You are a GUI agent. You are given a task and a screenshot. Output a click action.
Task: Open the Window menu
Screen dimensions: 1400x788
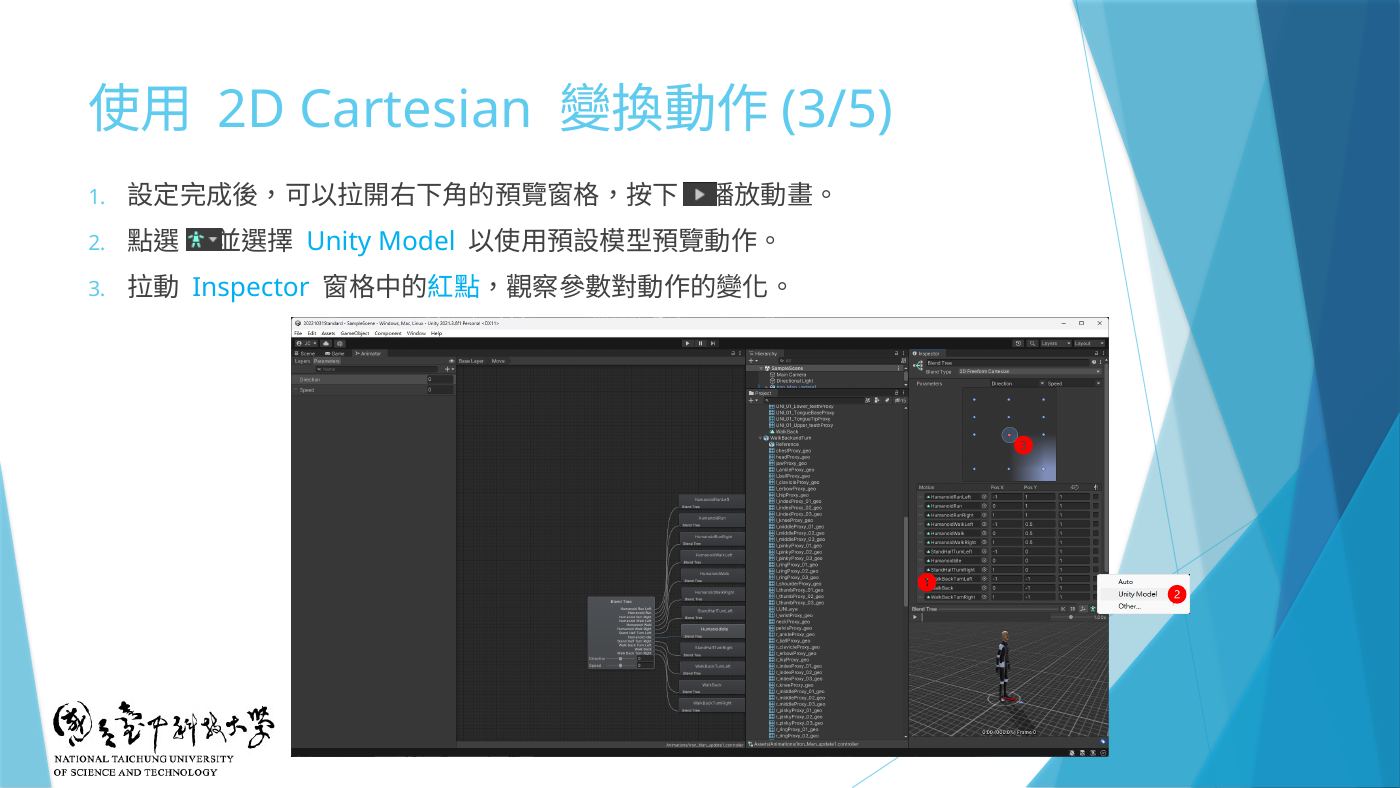(x=416, y=333)
